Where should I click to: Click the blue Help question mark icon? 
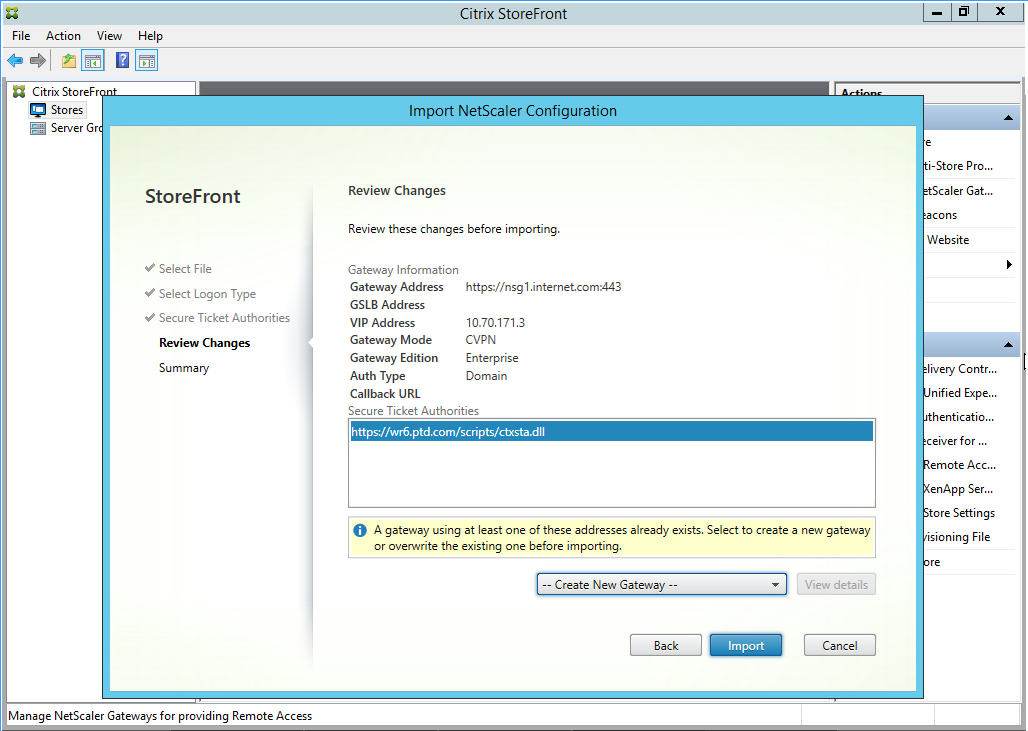point(122,61)
